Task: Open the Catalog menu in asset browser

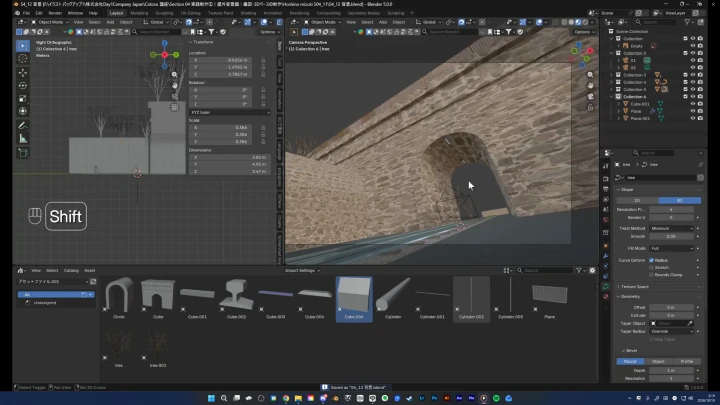Action: pyautogui.click(x=71, y=270)
